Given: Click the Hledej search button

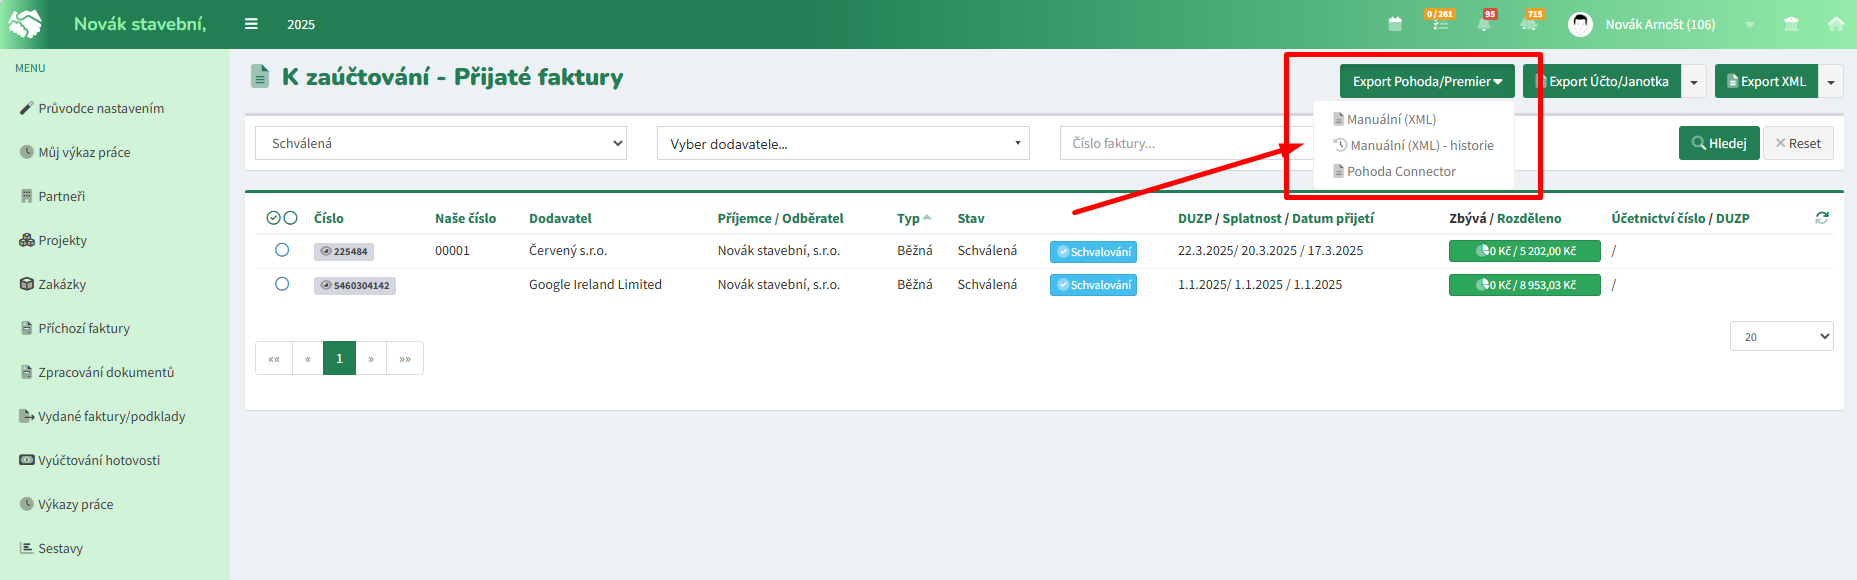Looking at the screenshot, I should [1718, 143].
